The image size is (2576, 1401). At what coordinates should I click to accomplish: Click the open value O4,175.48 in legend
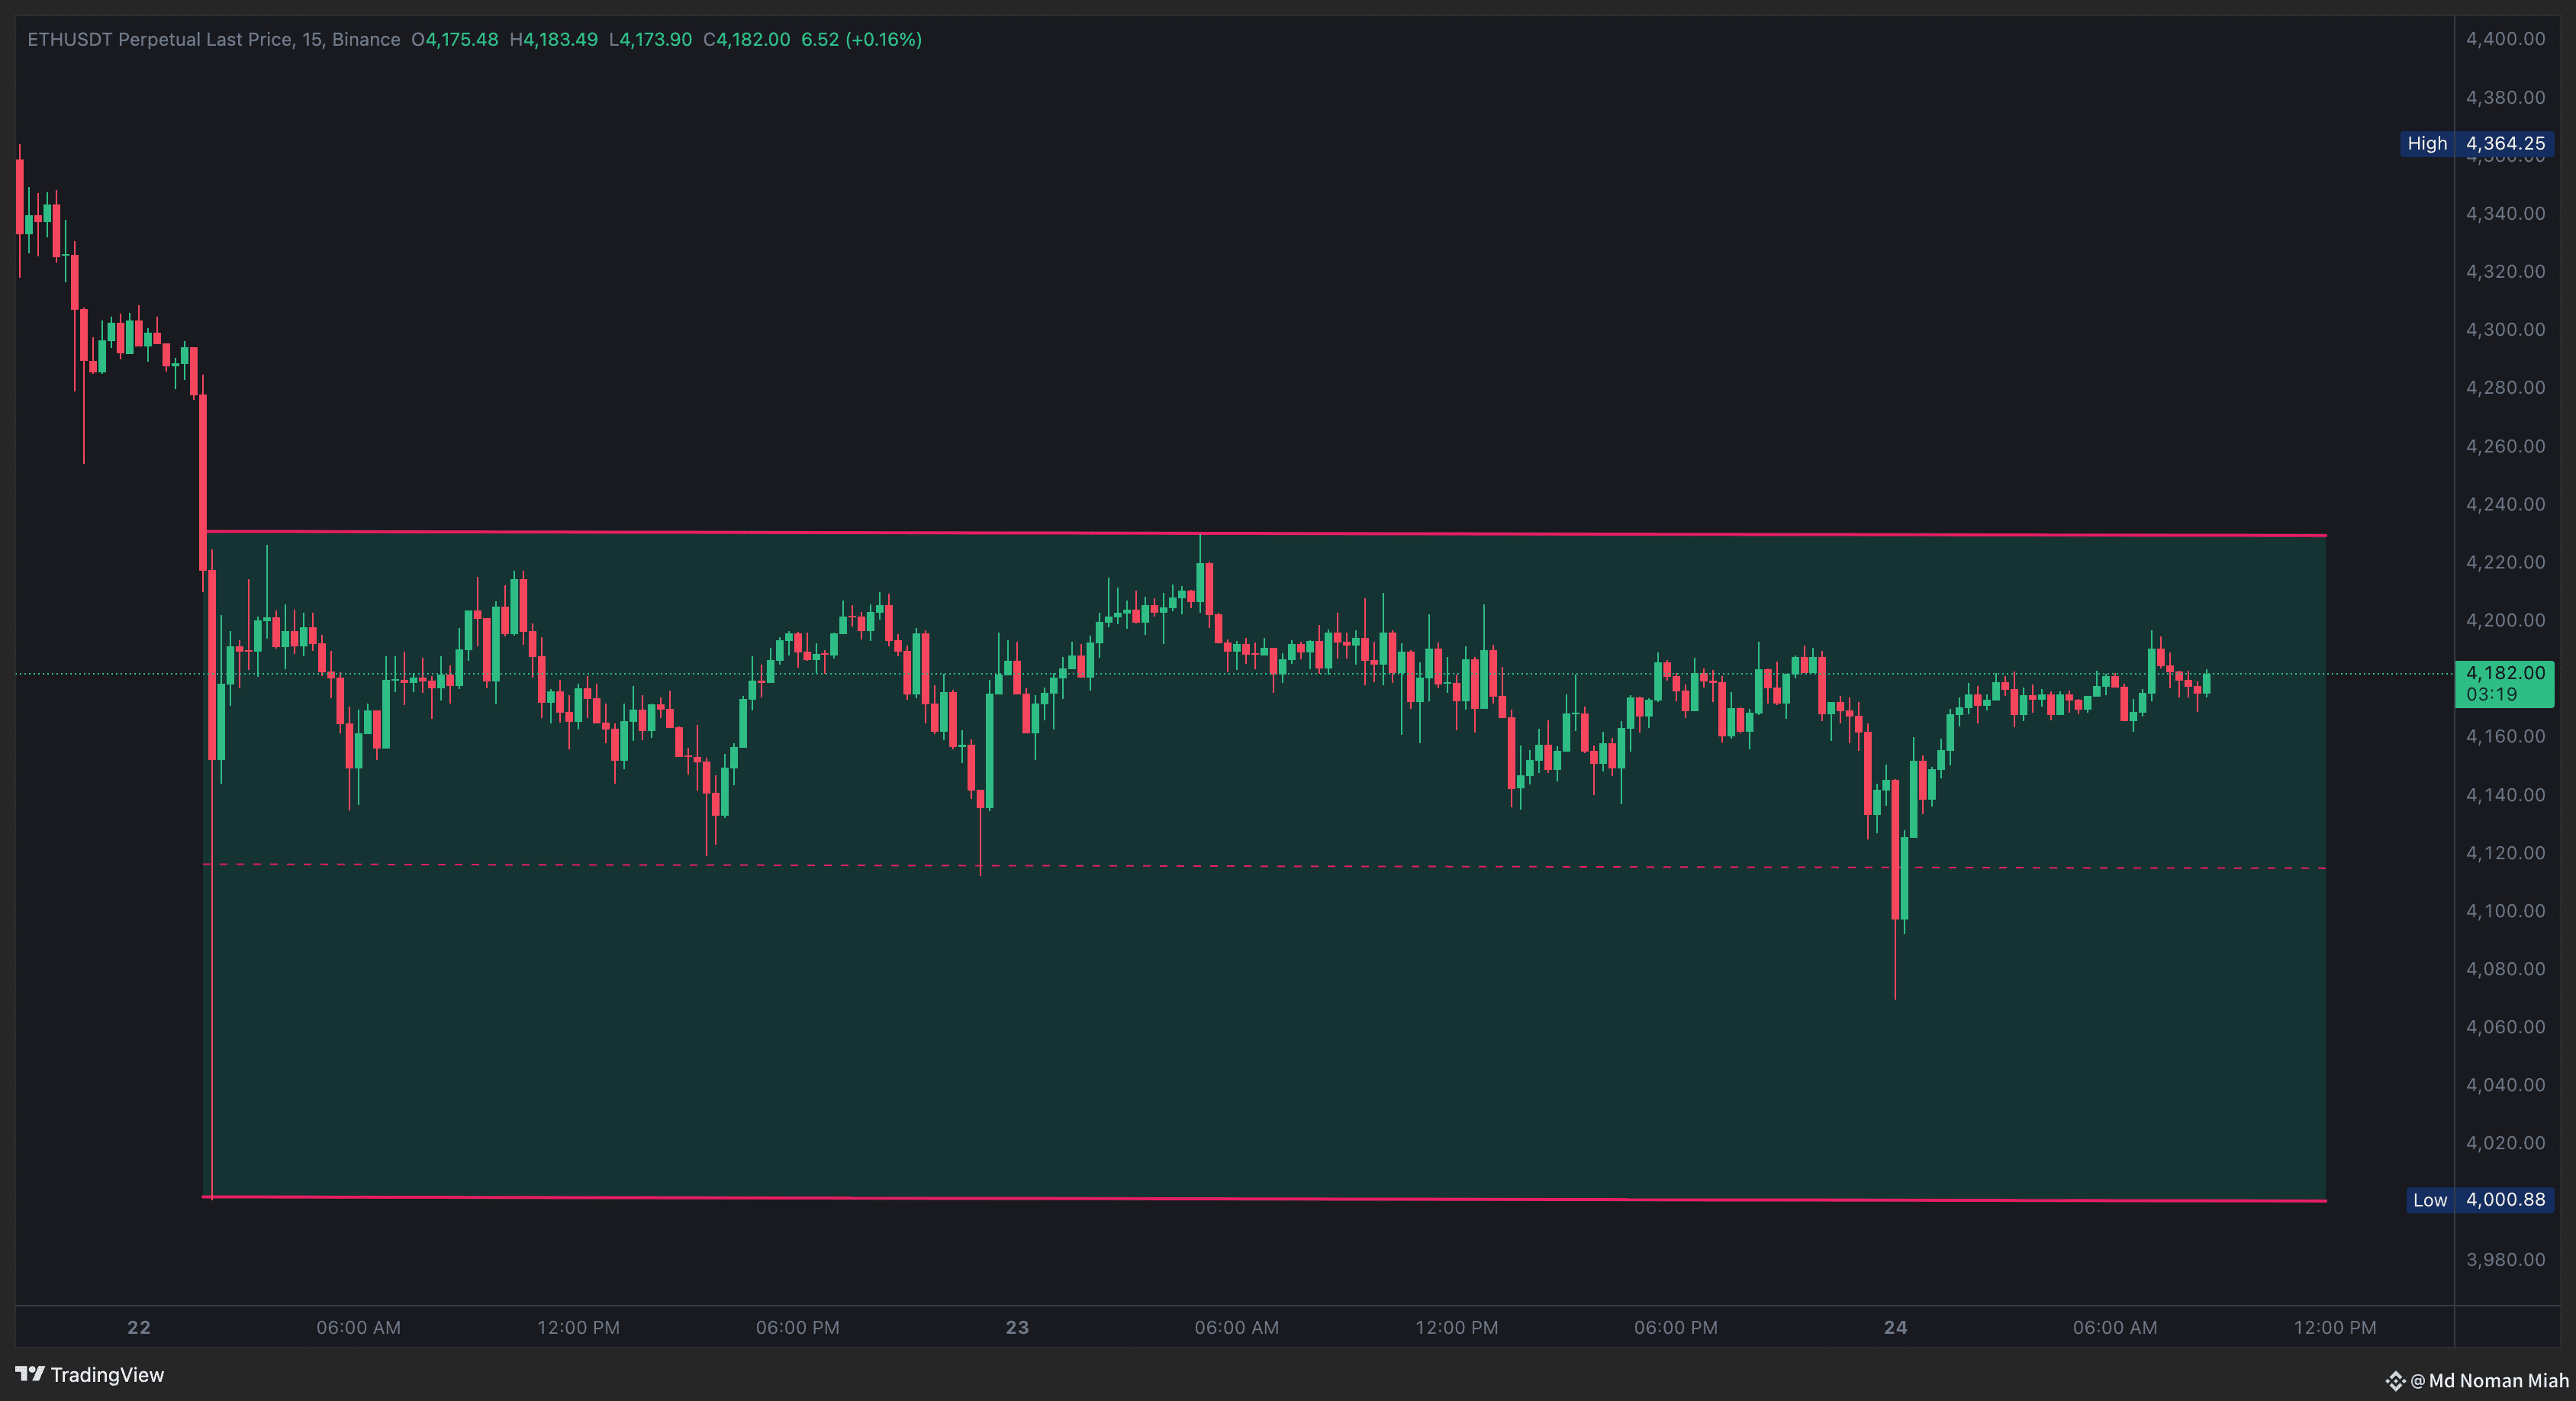tap(455, 39)
